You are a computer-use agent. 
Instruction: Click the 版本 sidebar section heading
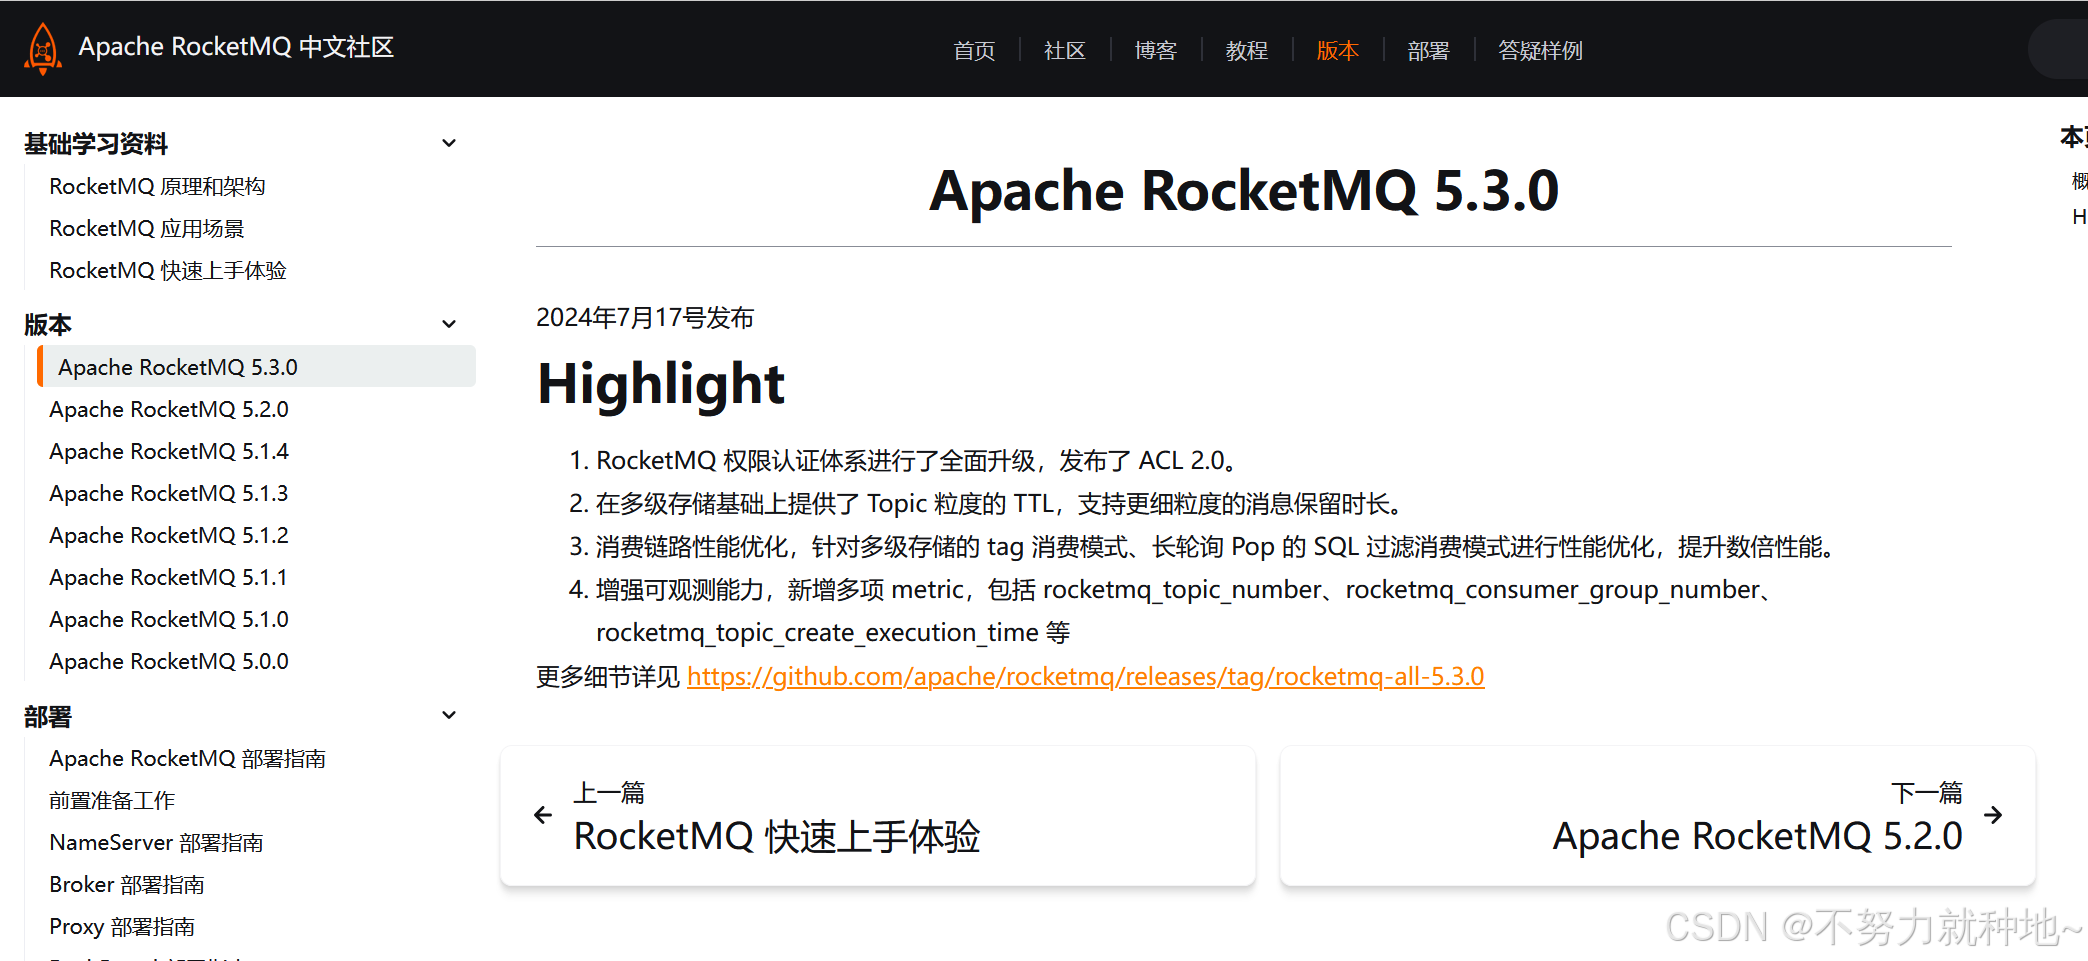pyautogui.click(x=48, y=325)
